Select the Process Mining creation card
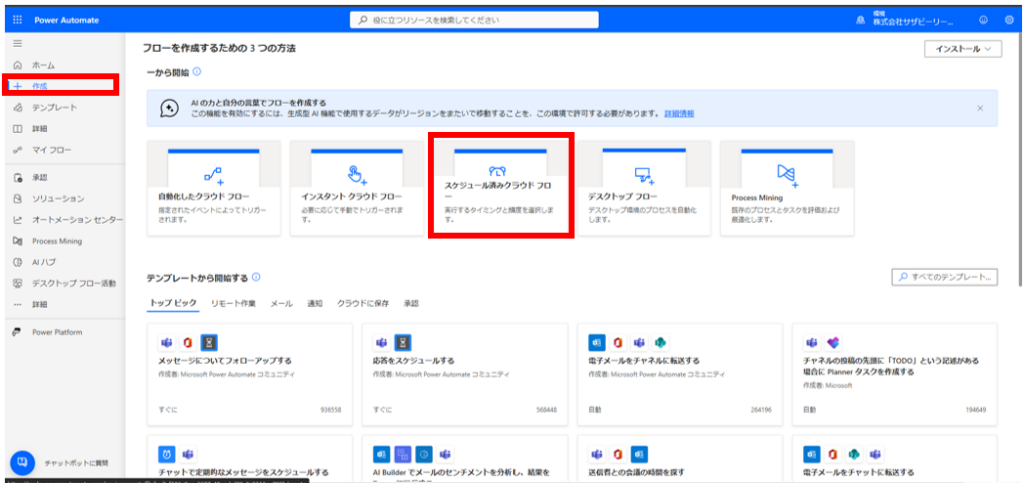The width and height of the screenshot is (1024, 483). (x=787, y=188)
